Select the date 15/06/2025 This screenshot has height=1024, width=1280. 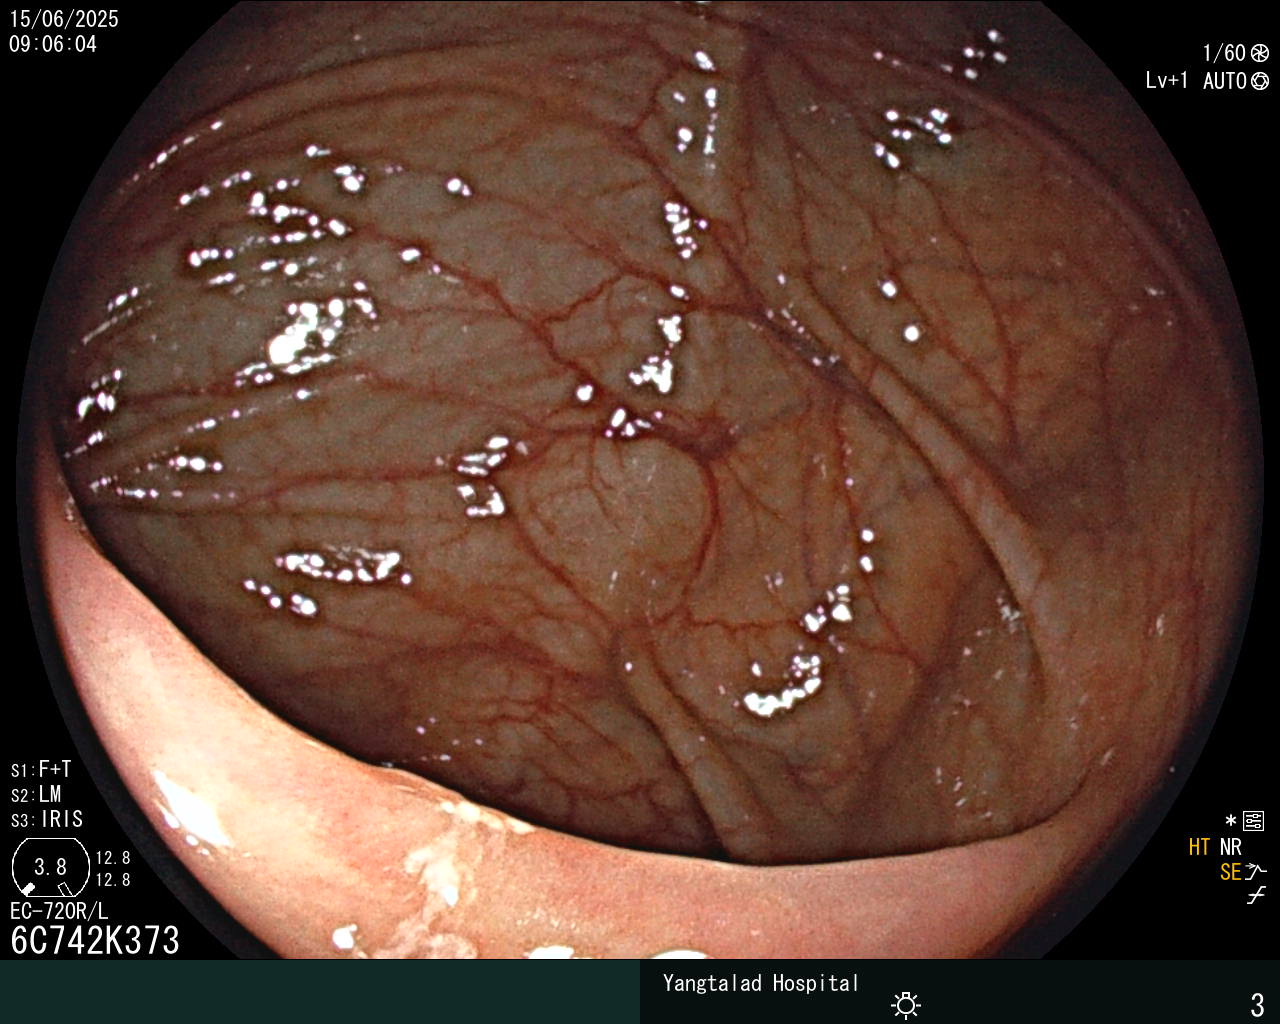tap(64, 19)
